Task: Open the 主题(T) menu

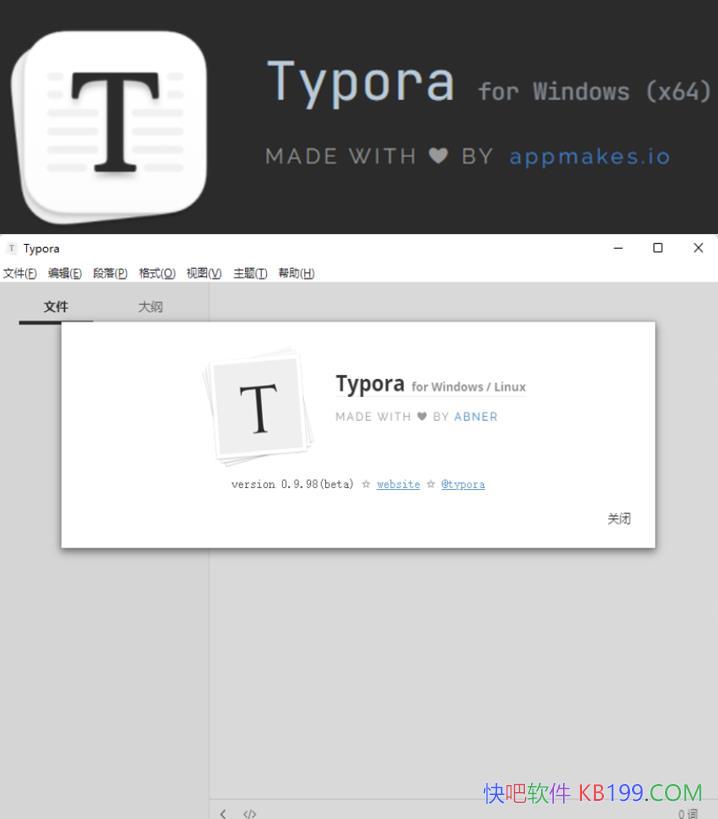Action: (250, 273)
